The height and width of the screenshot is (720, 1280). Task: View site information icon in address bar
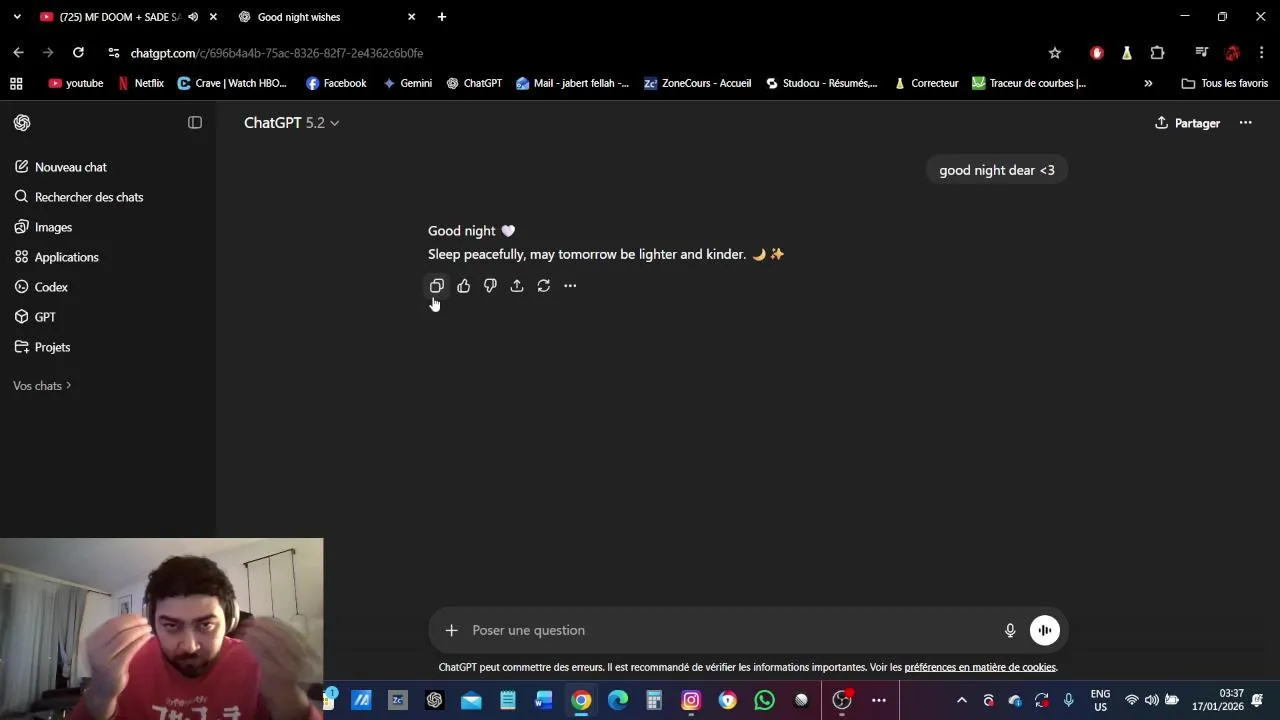pyautogui.click(x=114, y=53)
